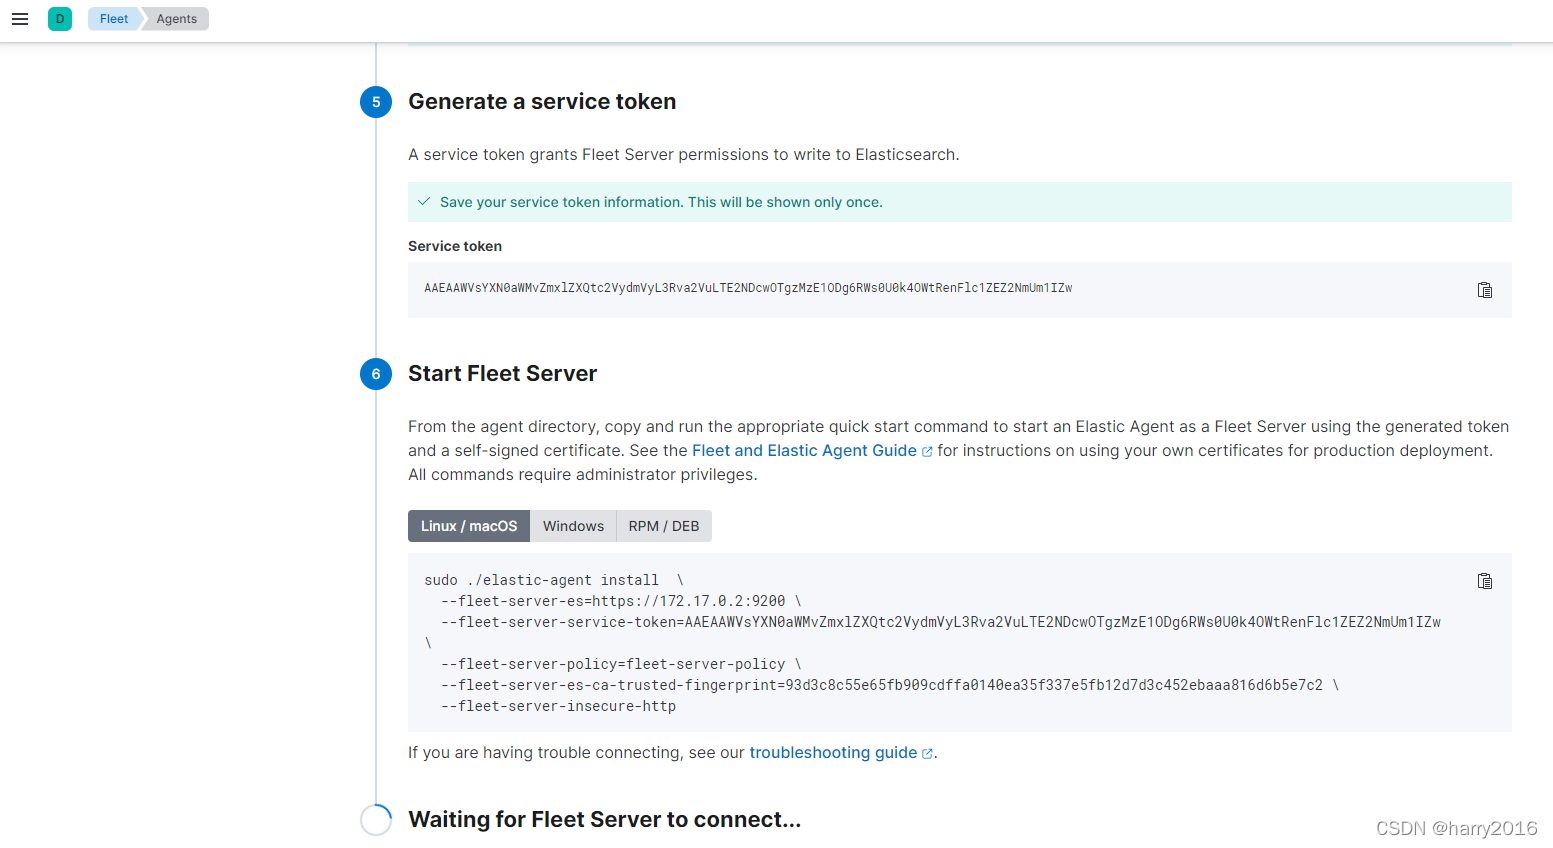This screenshot has width=1553, height=848.
Task: Select the Agents breadcrumb
Action: point(176,19)
